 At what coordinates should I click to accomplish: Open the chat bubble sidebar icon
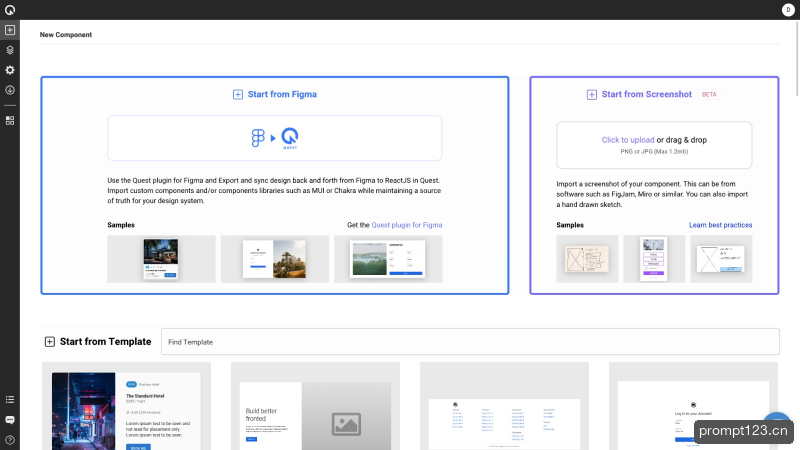[x=10, y=420]
